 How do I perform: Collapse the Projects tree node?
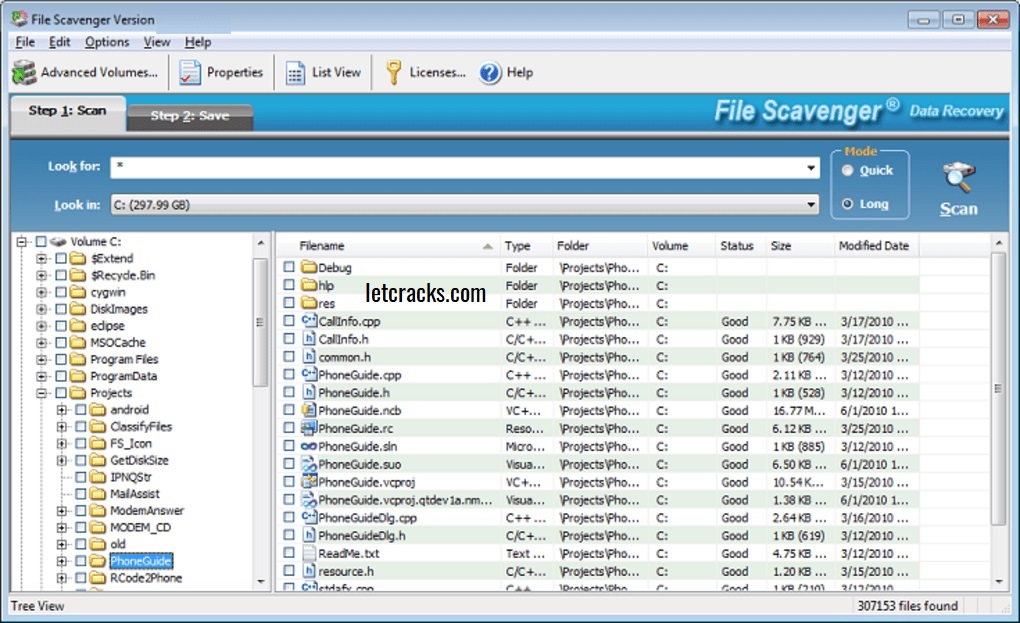[42, 393]
